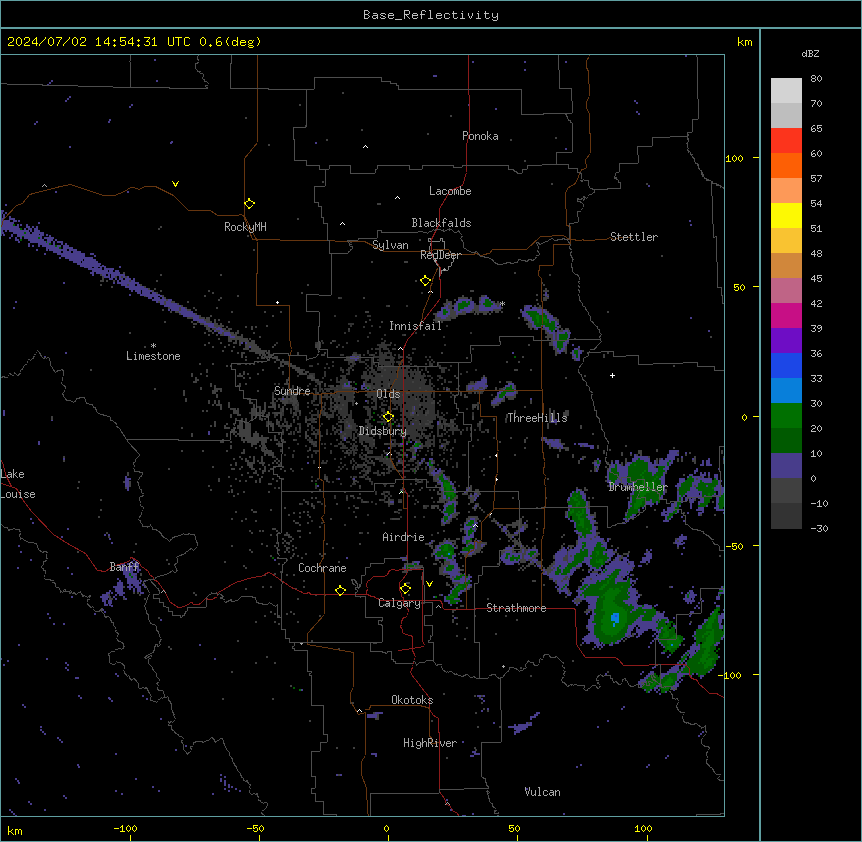Click the Cochrane town label
This screenshot has width=862, height=842.
(x=322, y=568)
